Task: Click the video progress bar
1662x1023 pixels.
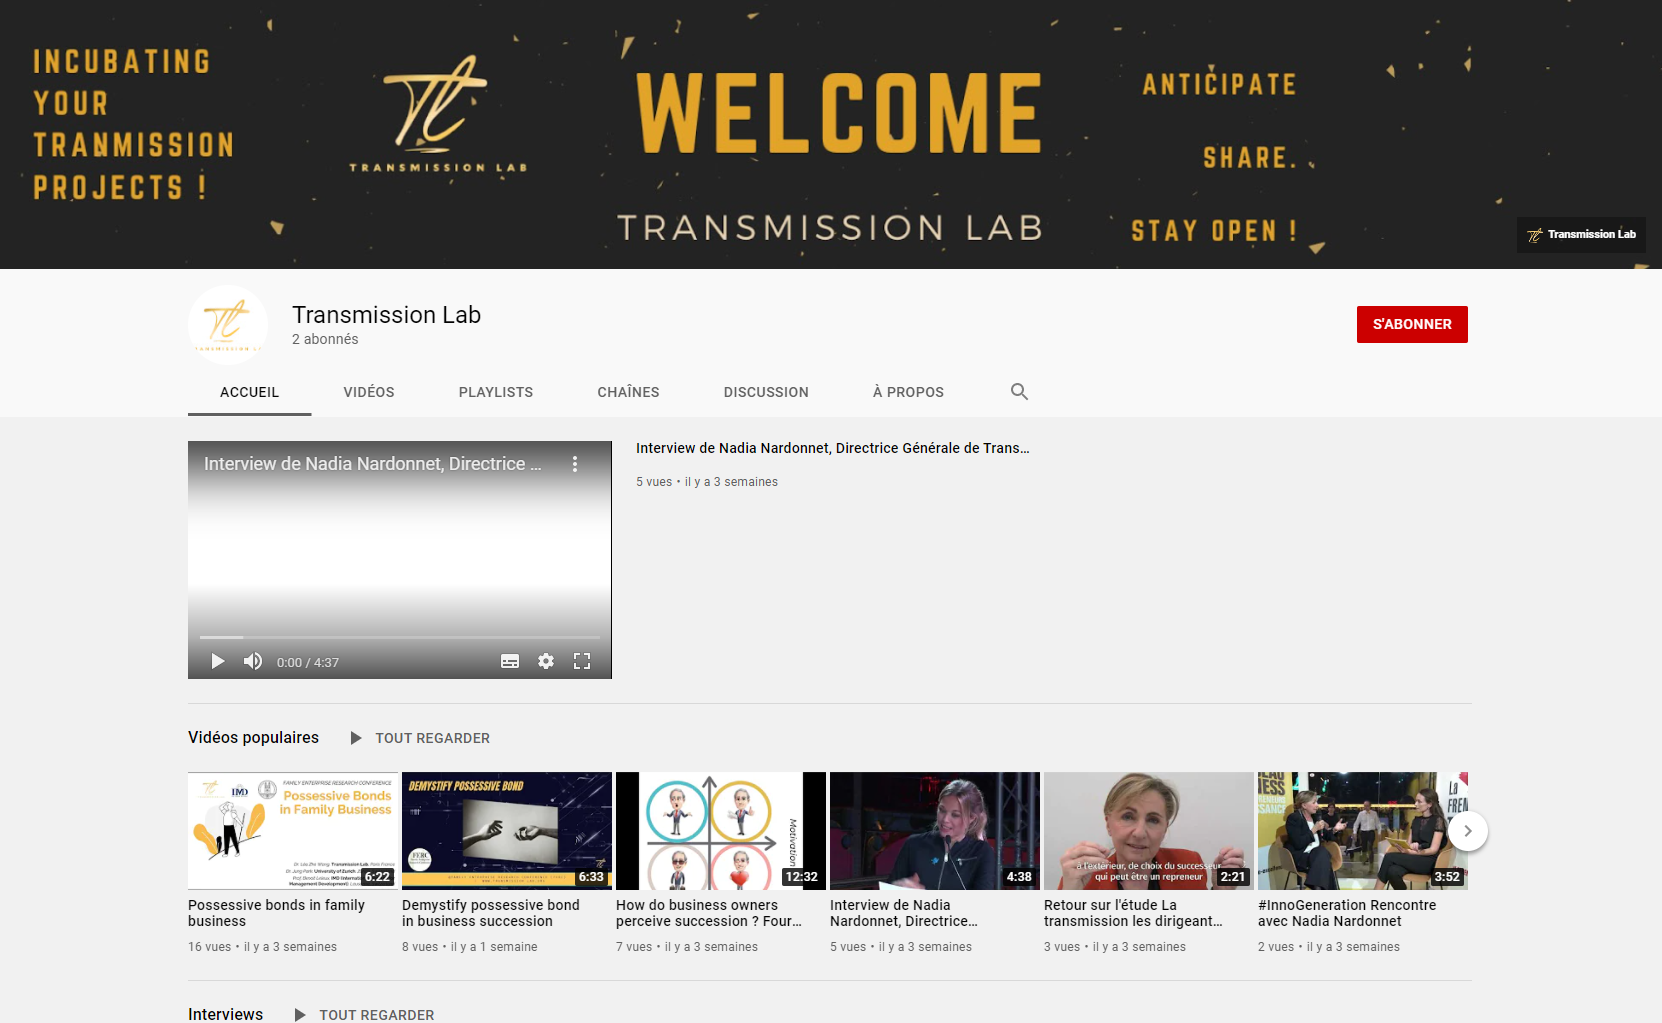Action: (x=400, y=637)
